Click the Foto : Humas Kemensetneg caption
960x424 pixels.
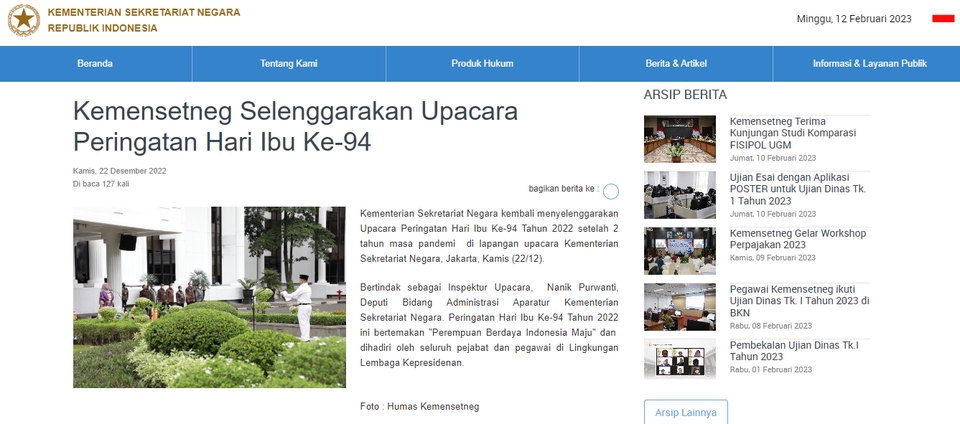click(420, 406)
